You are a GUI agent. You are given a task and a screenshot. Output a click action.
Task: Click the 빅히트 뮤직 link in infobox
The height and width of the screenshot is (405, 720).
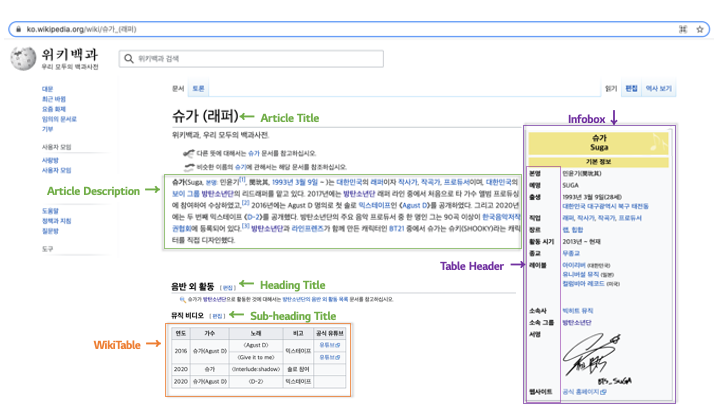tap(578, 311)
